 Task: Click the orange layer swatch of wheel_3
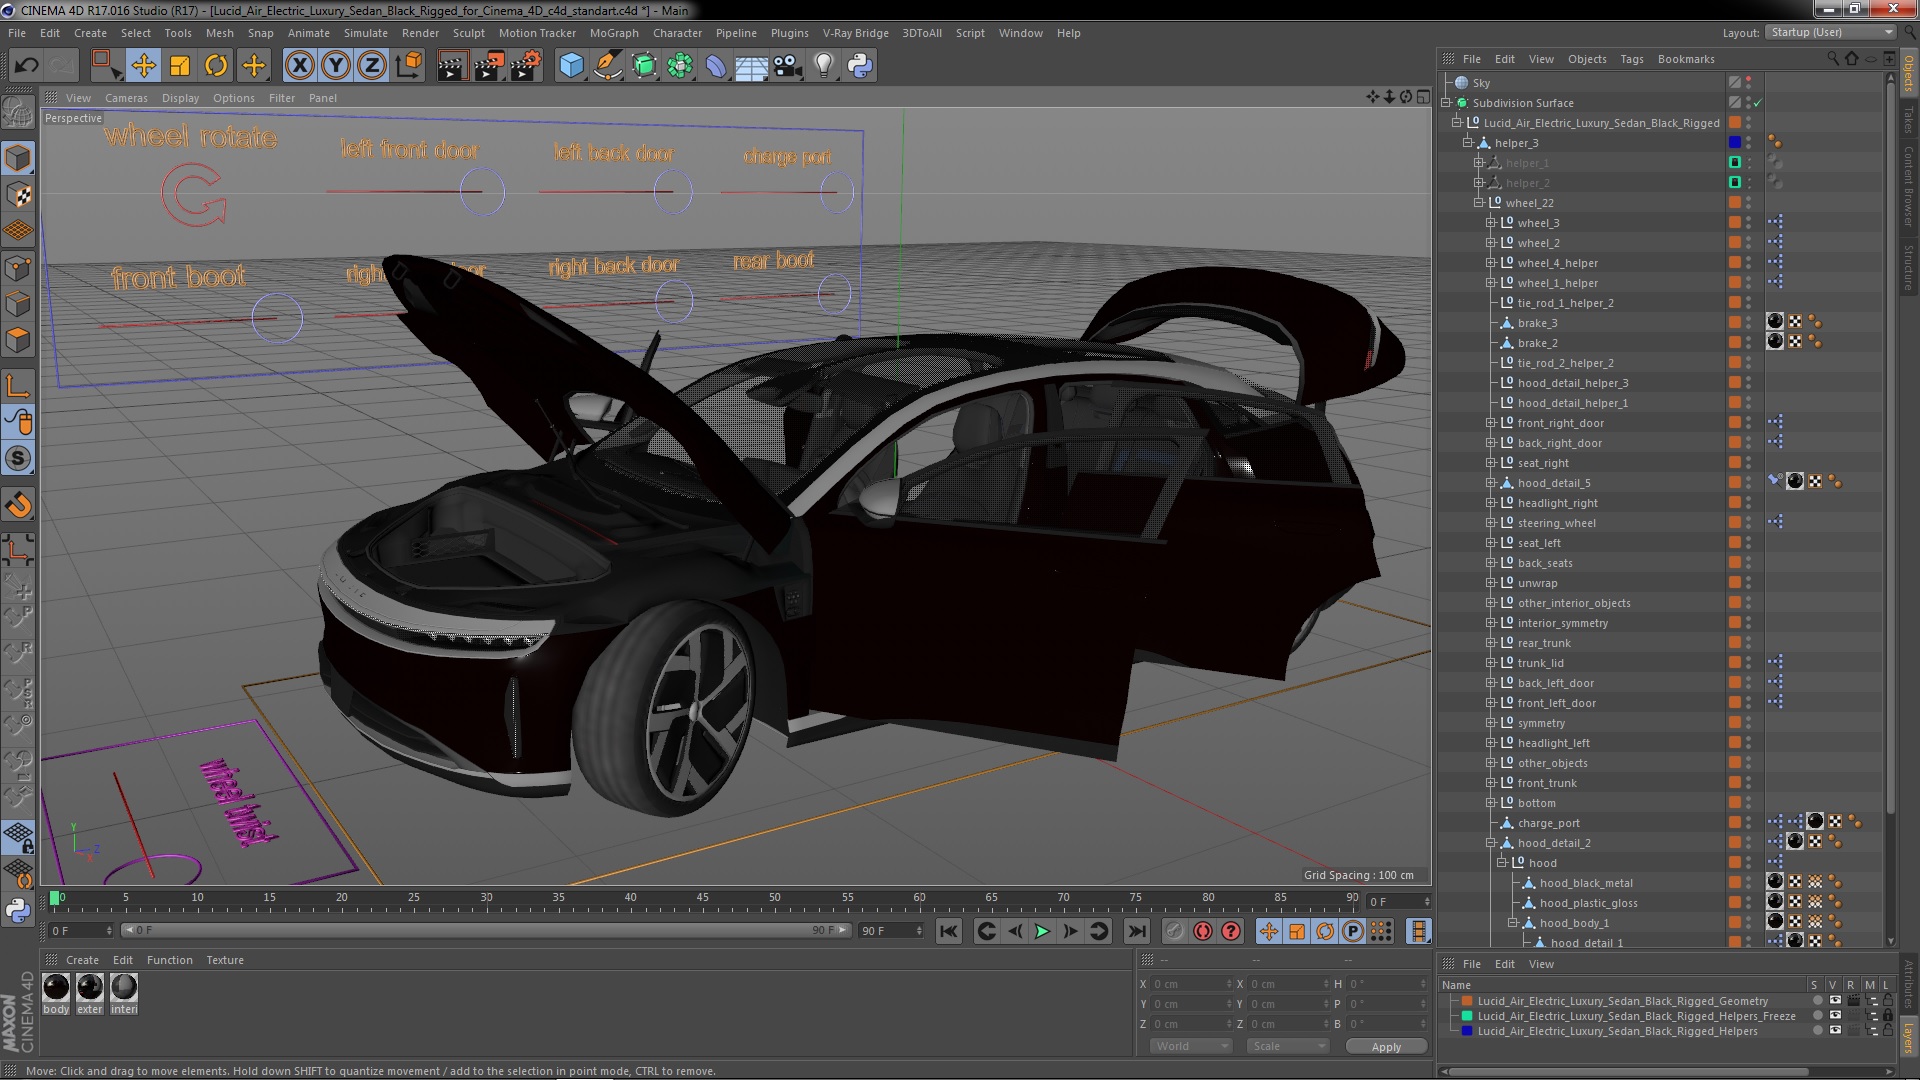tap(1735, 223)
